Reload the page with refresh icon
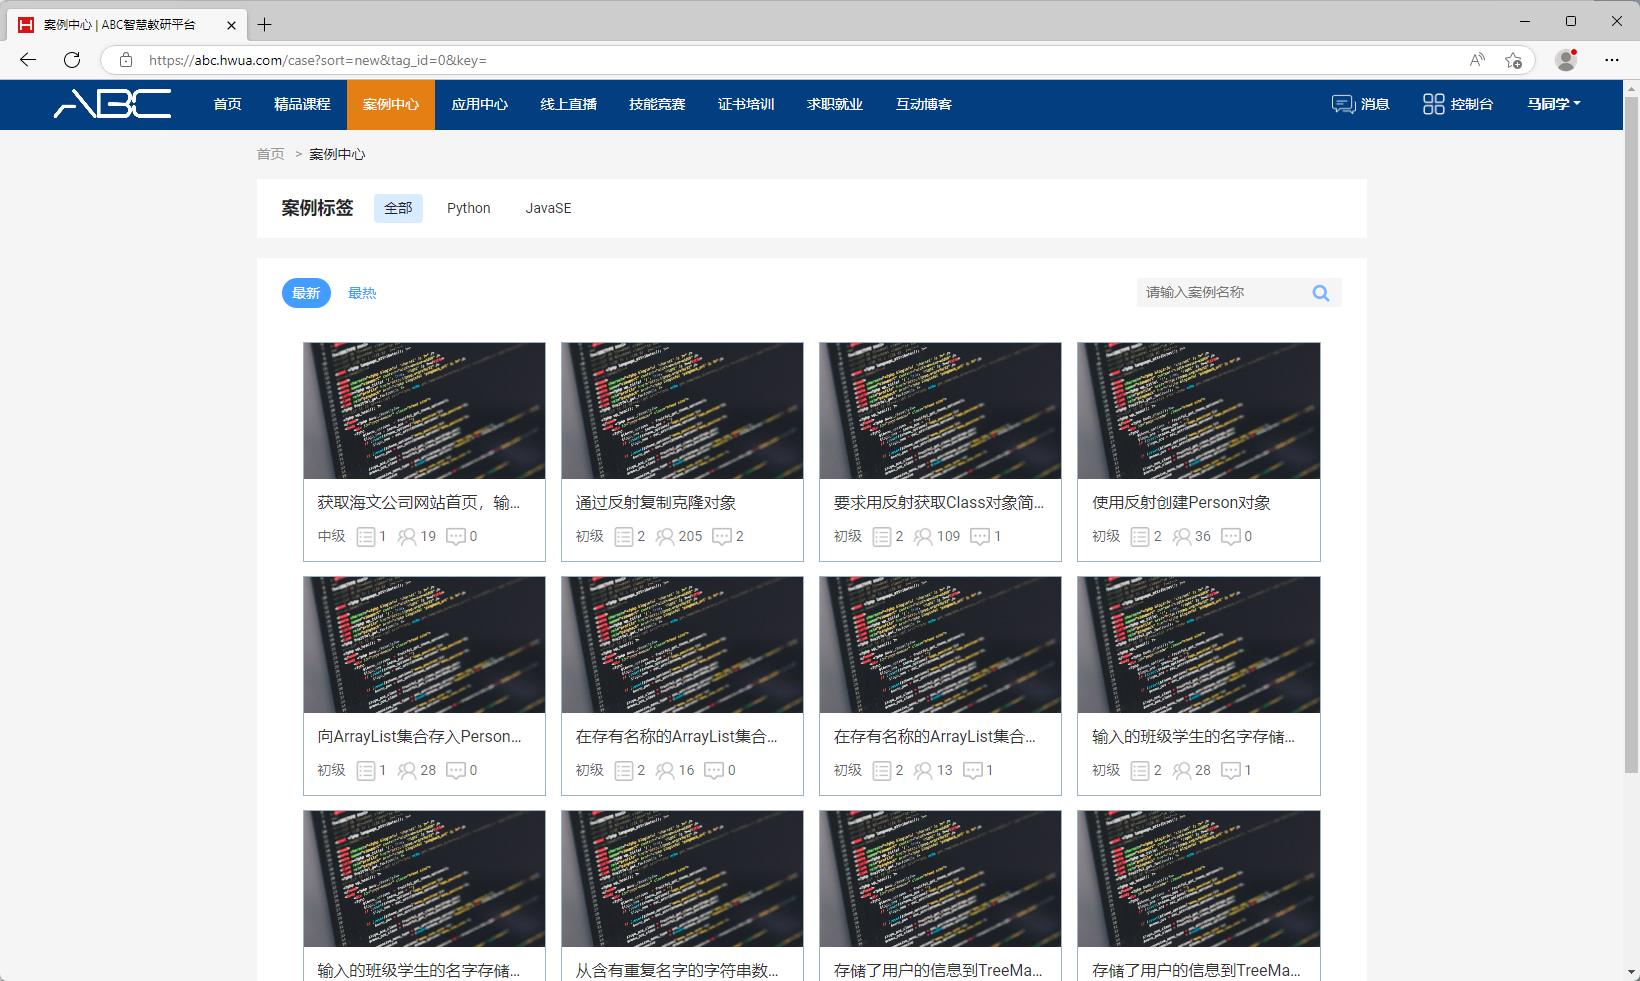The width and height of the screenshot is (1640, 981). click(x=72, y=60)
